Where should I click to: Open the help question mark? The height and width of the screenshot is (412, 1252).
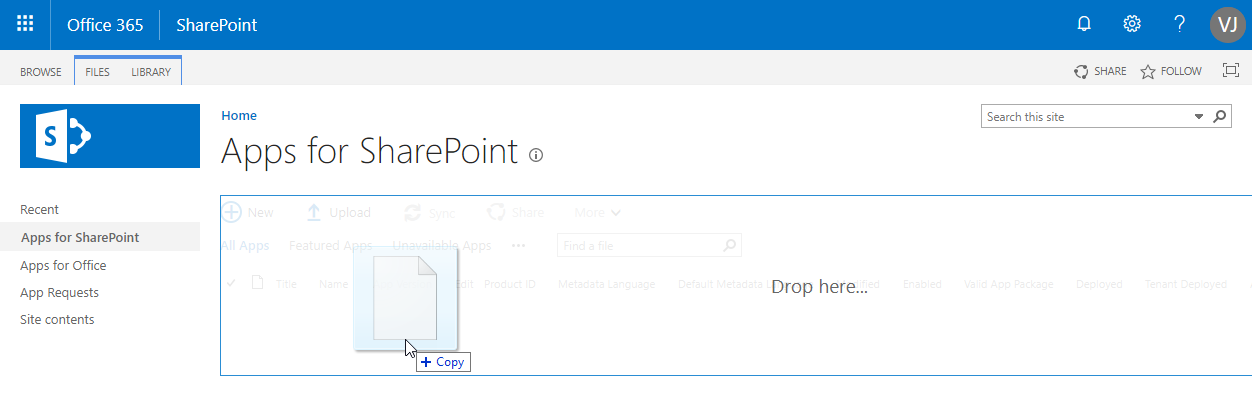(x=1180, y=24)
